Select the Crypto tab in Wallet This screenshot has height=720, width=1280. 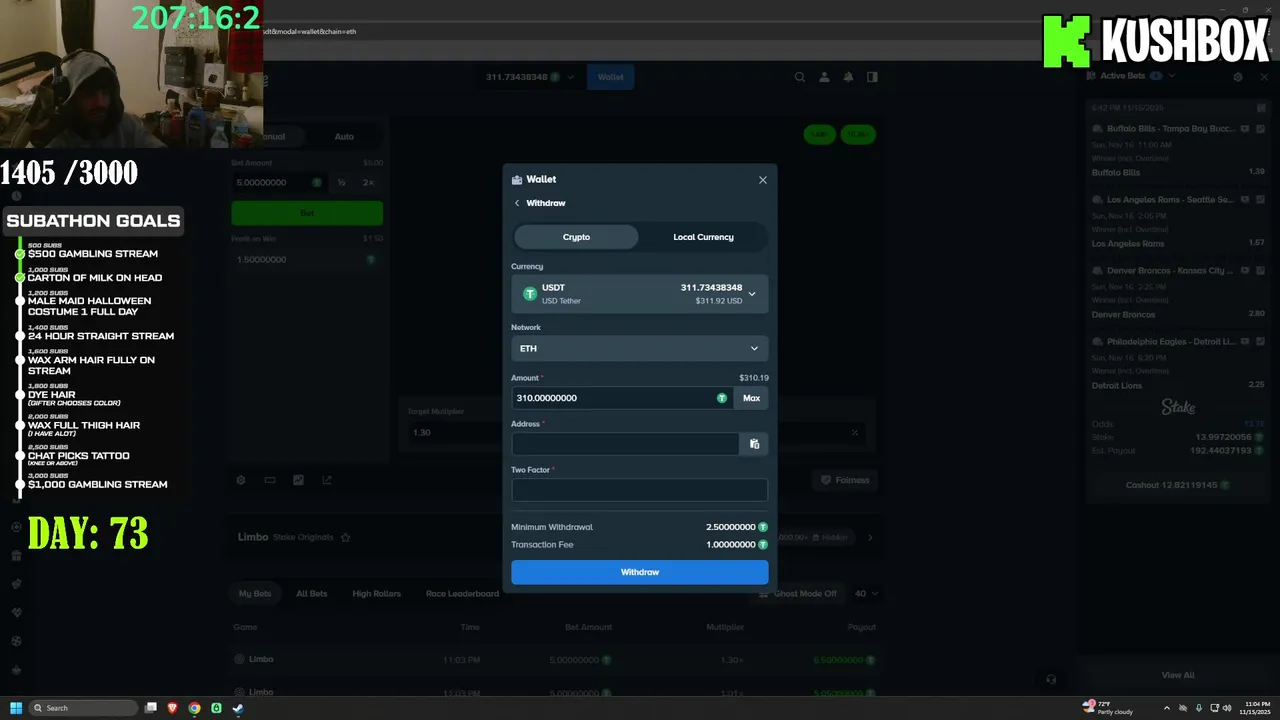point(576,237)
